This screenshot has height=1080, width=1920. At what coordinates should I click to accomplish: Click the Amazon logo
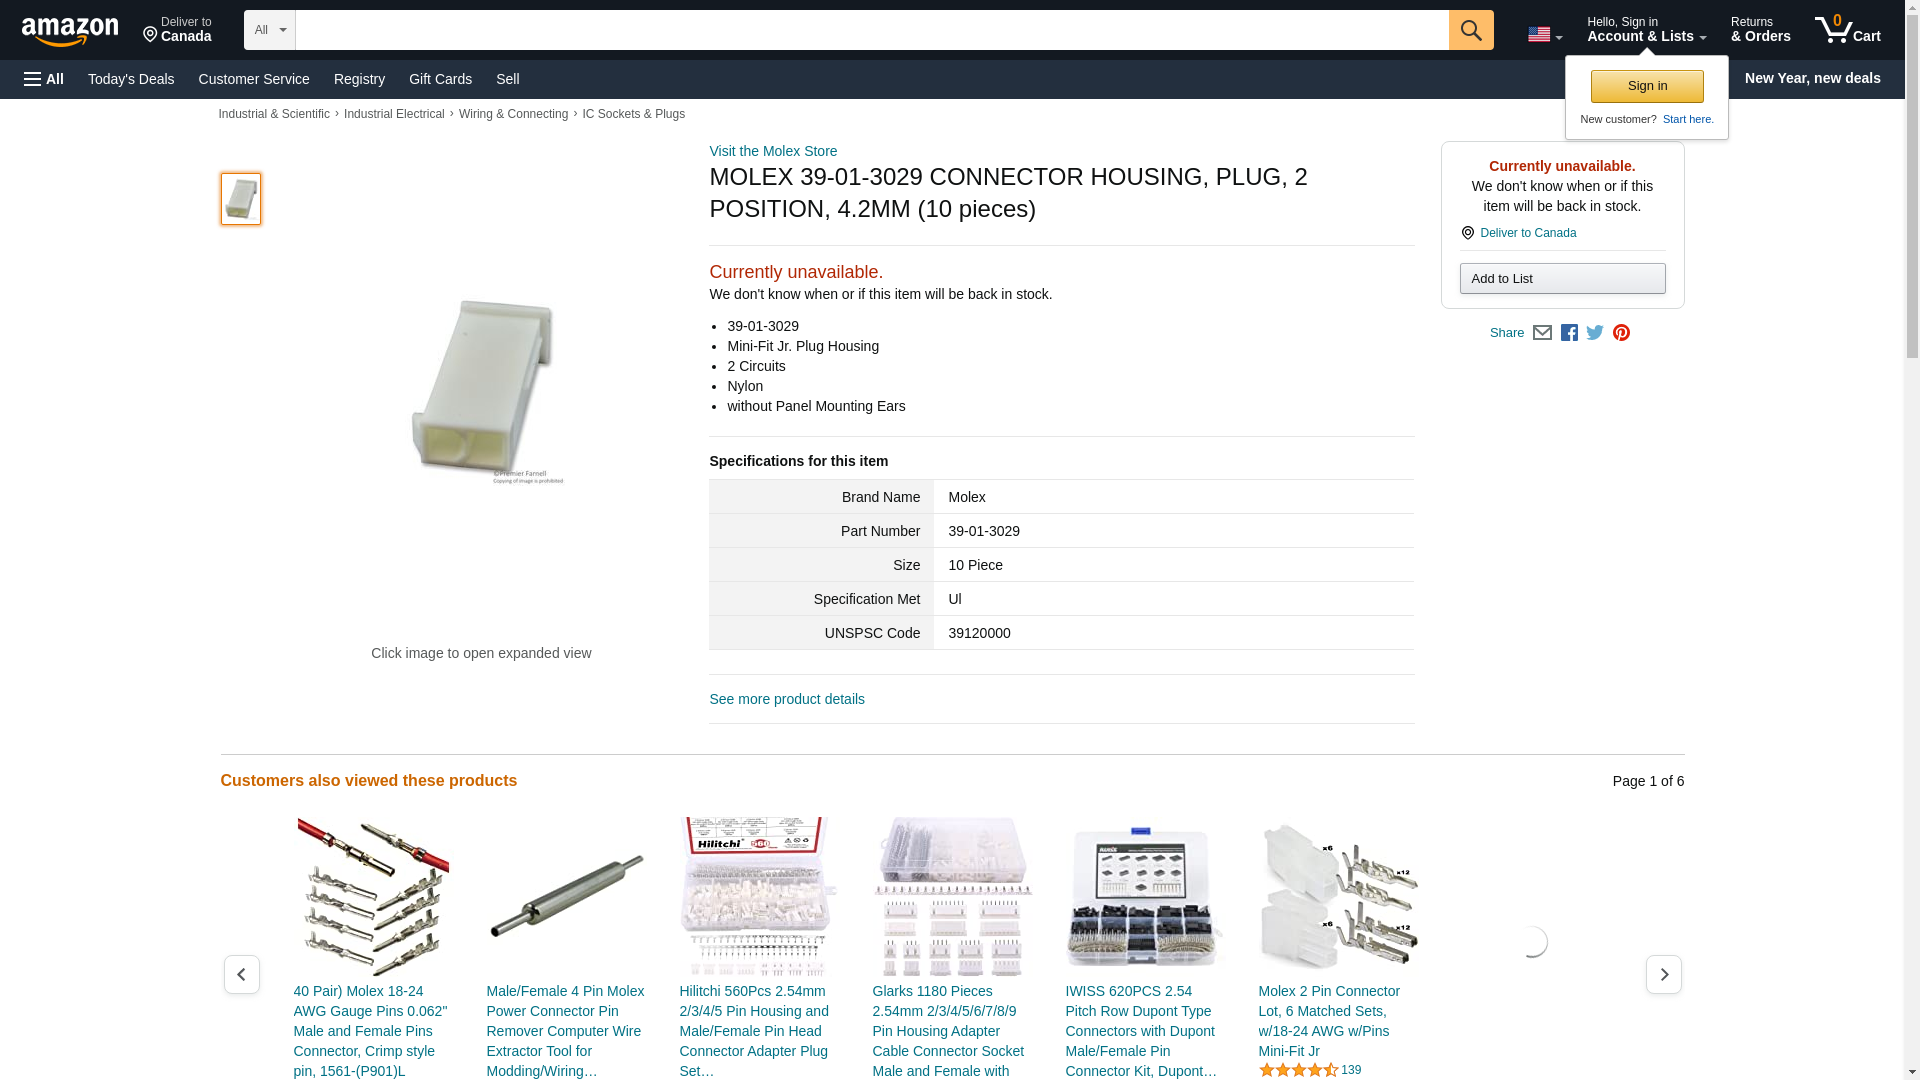pyautogui.click(x=70, y=32)
